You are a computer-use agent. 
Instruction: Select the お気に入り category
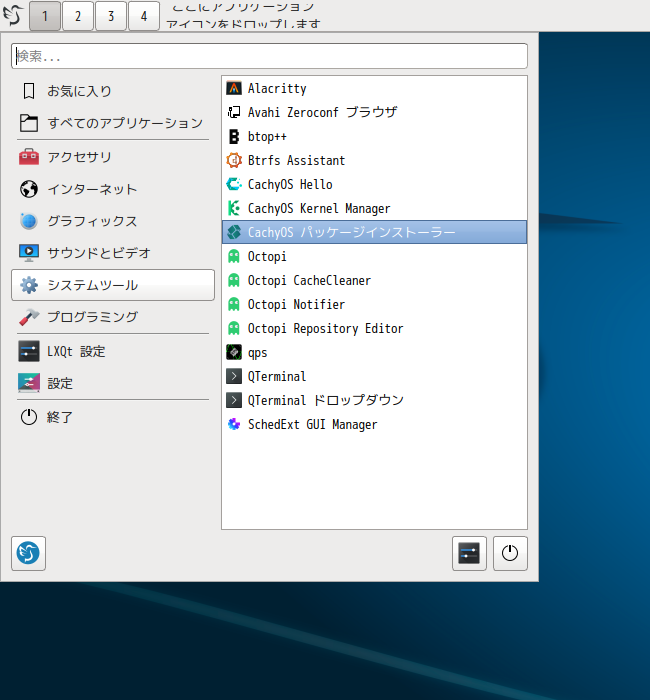pos(79,91)
